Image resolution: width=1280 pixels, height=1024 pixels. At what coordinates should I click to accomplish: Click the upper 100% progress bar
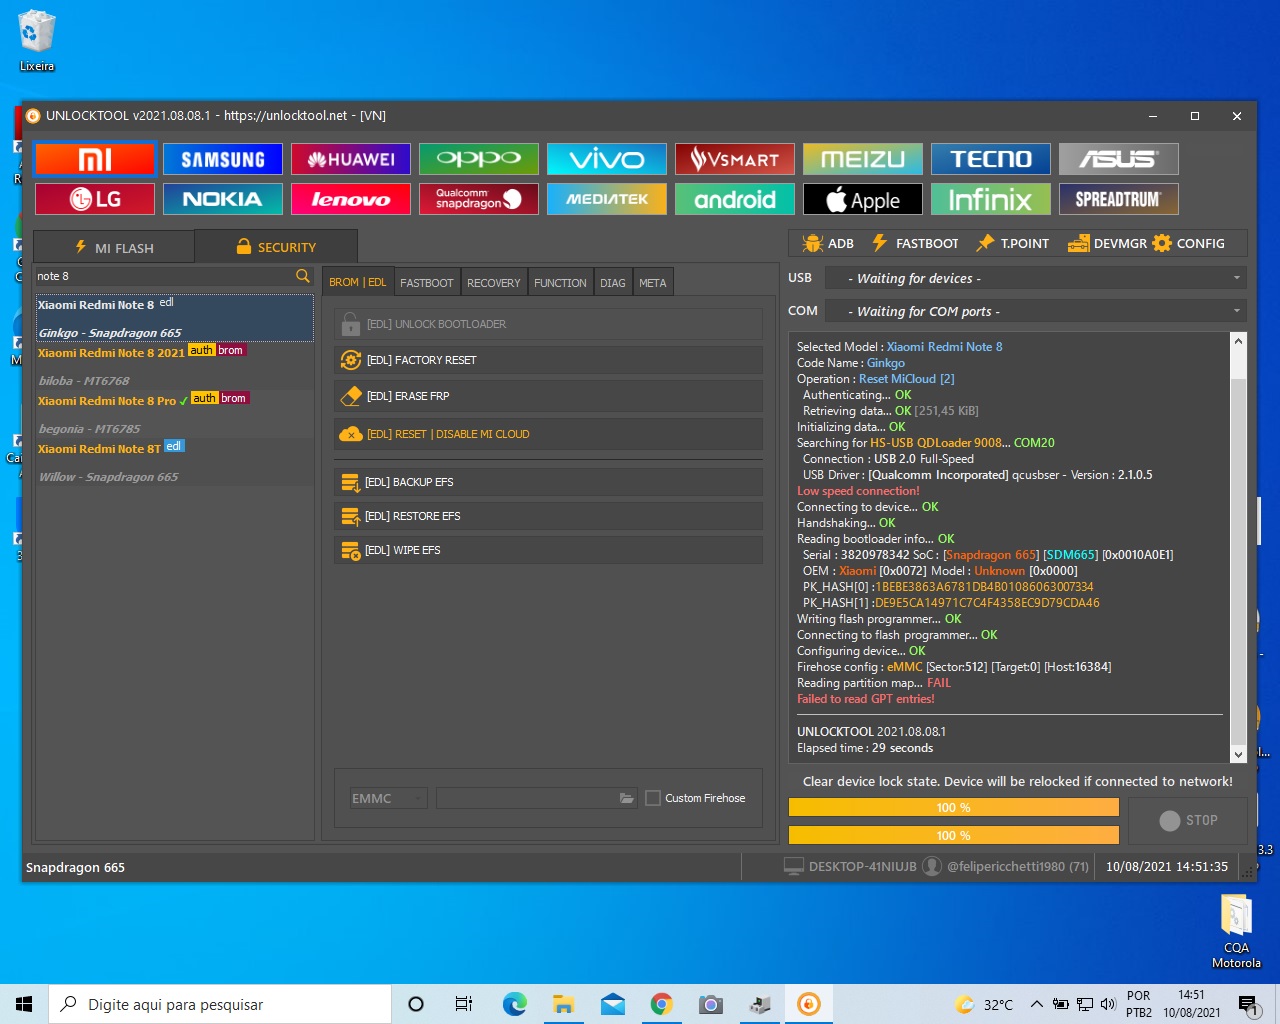954,807
